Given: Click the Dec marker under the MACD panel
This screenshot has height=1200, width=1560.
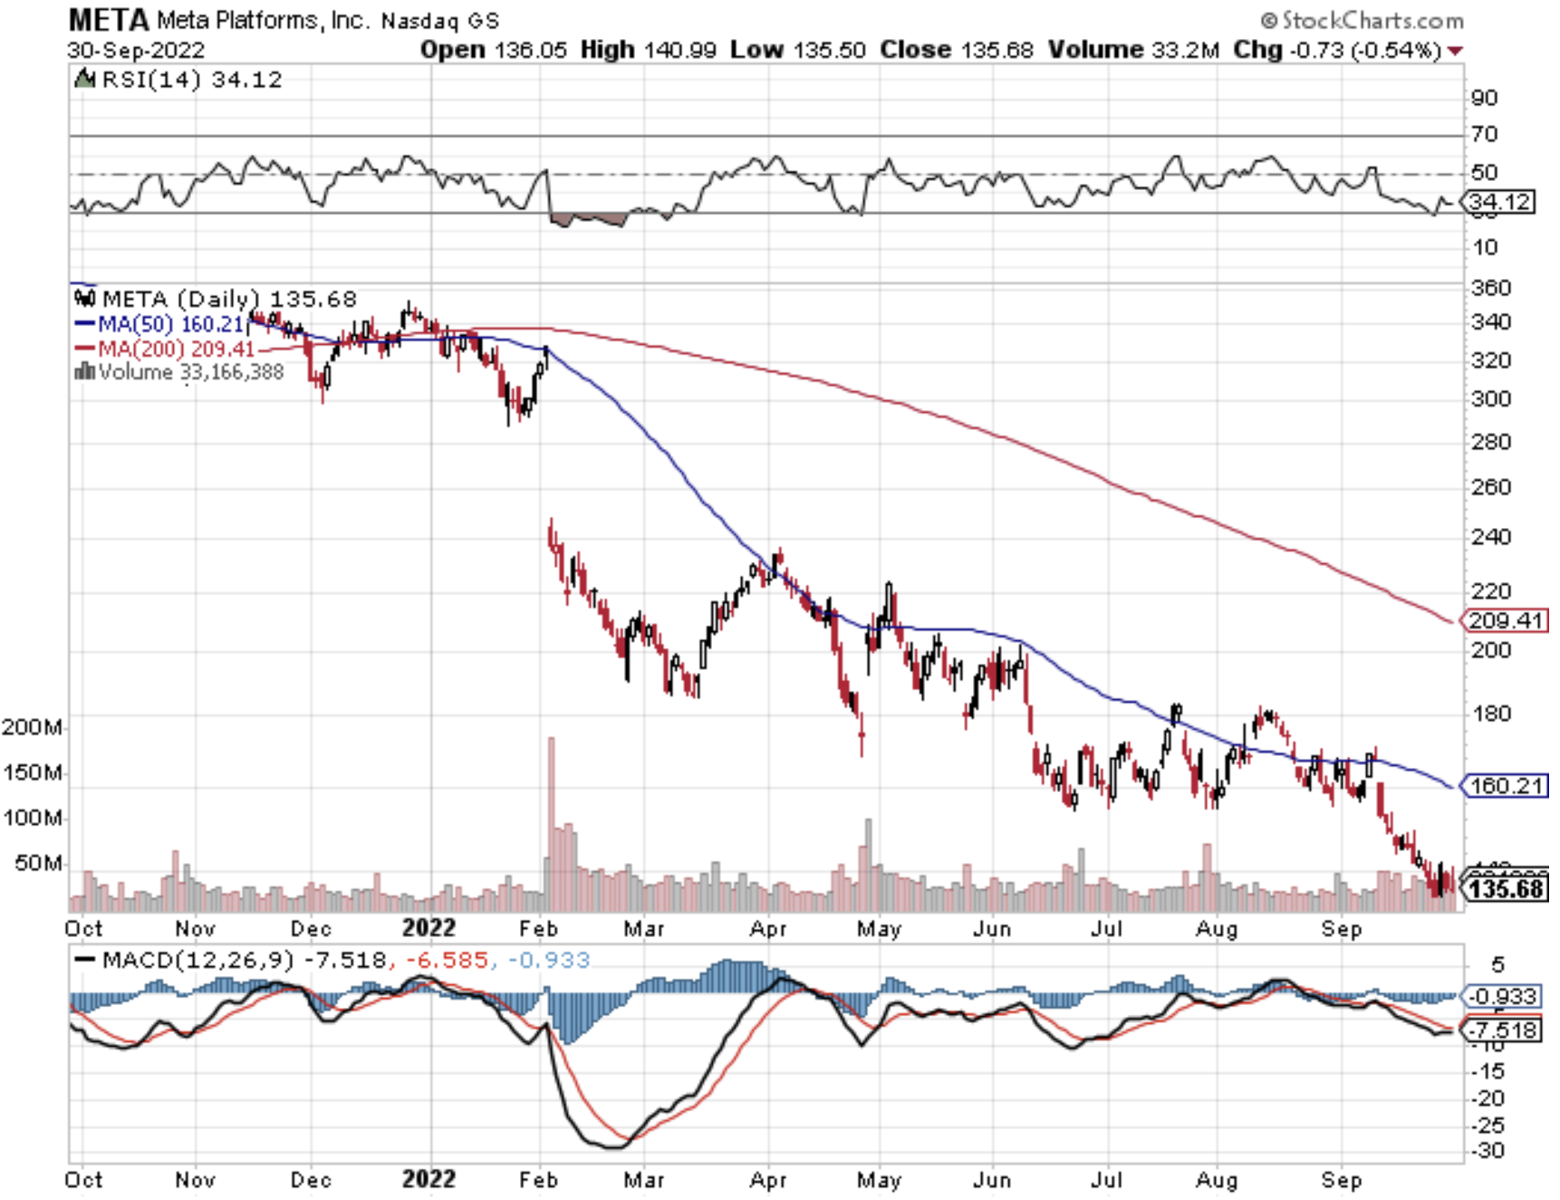Looking at the screenshot, I should (311, 1180).
